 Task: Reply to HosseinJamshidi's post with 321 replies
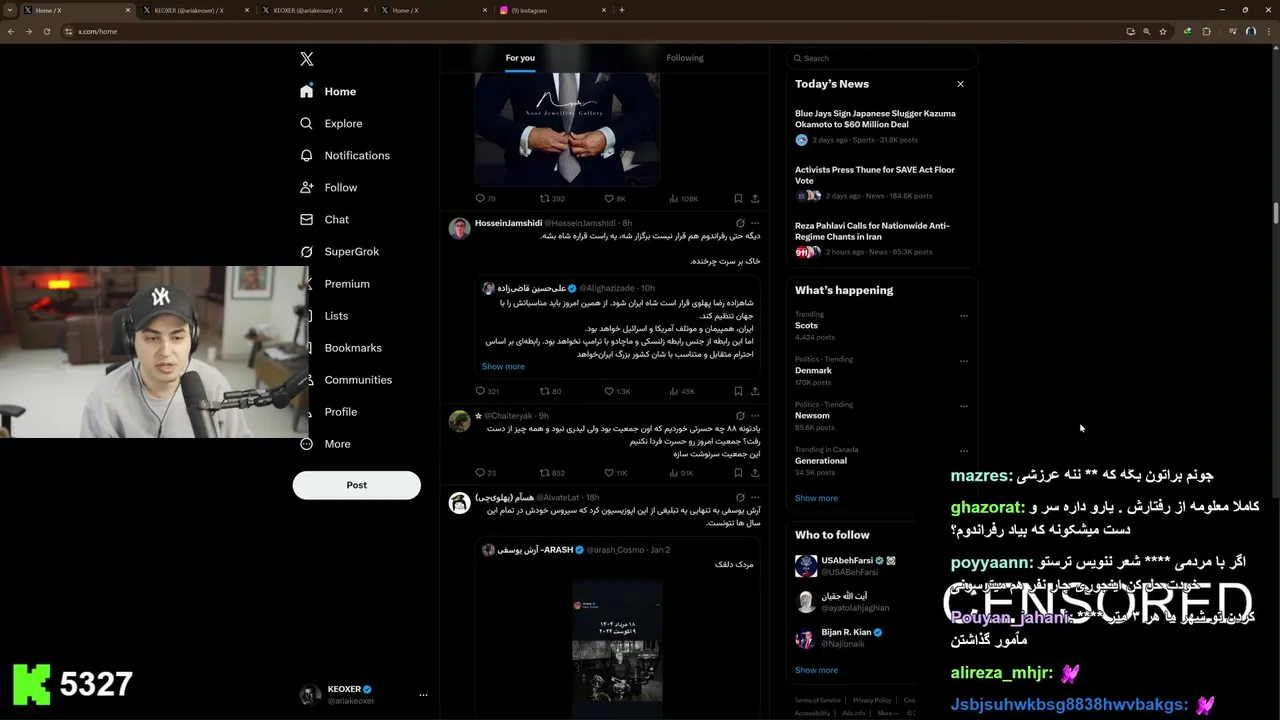click(487, 391)
